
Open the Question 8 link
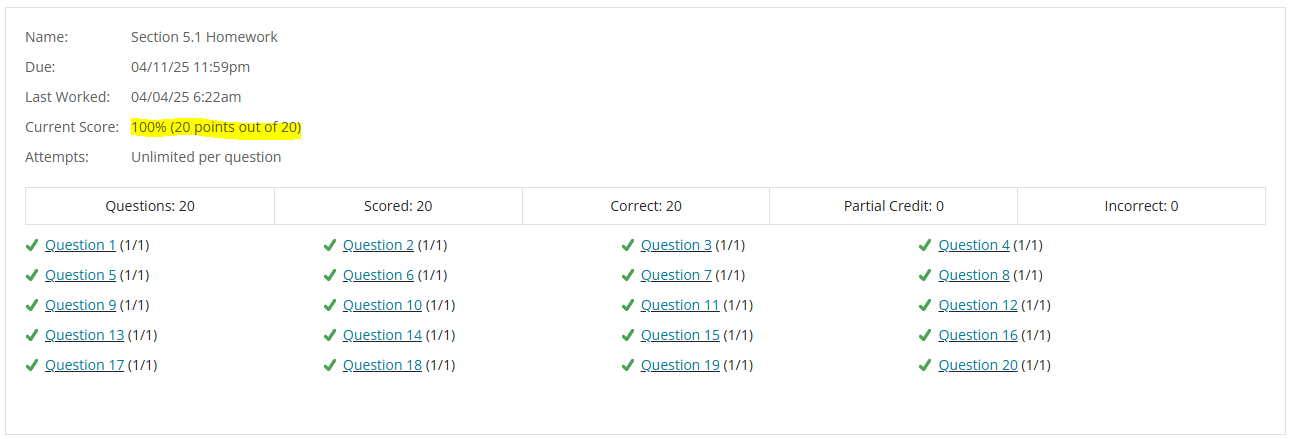click(x=974, y=275)
